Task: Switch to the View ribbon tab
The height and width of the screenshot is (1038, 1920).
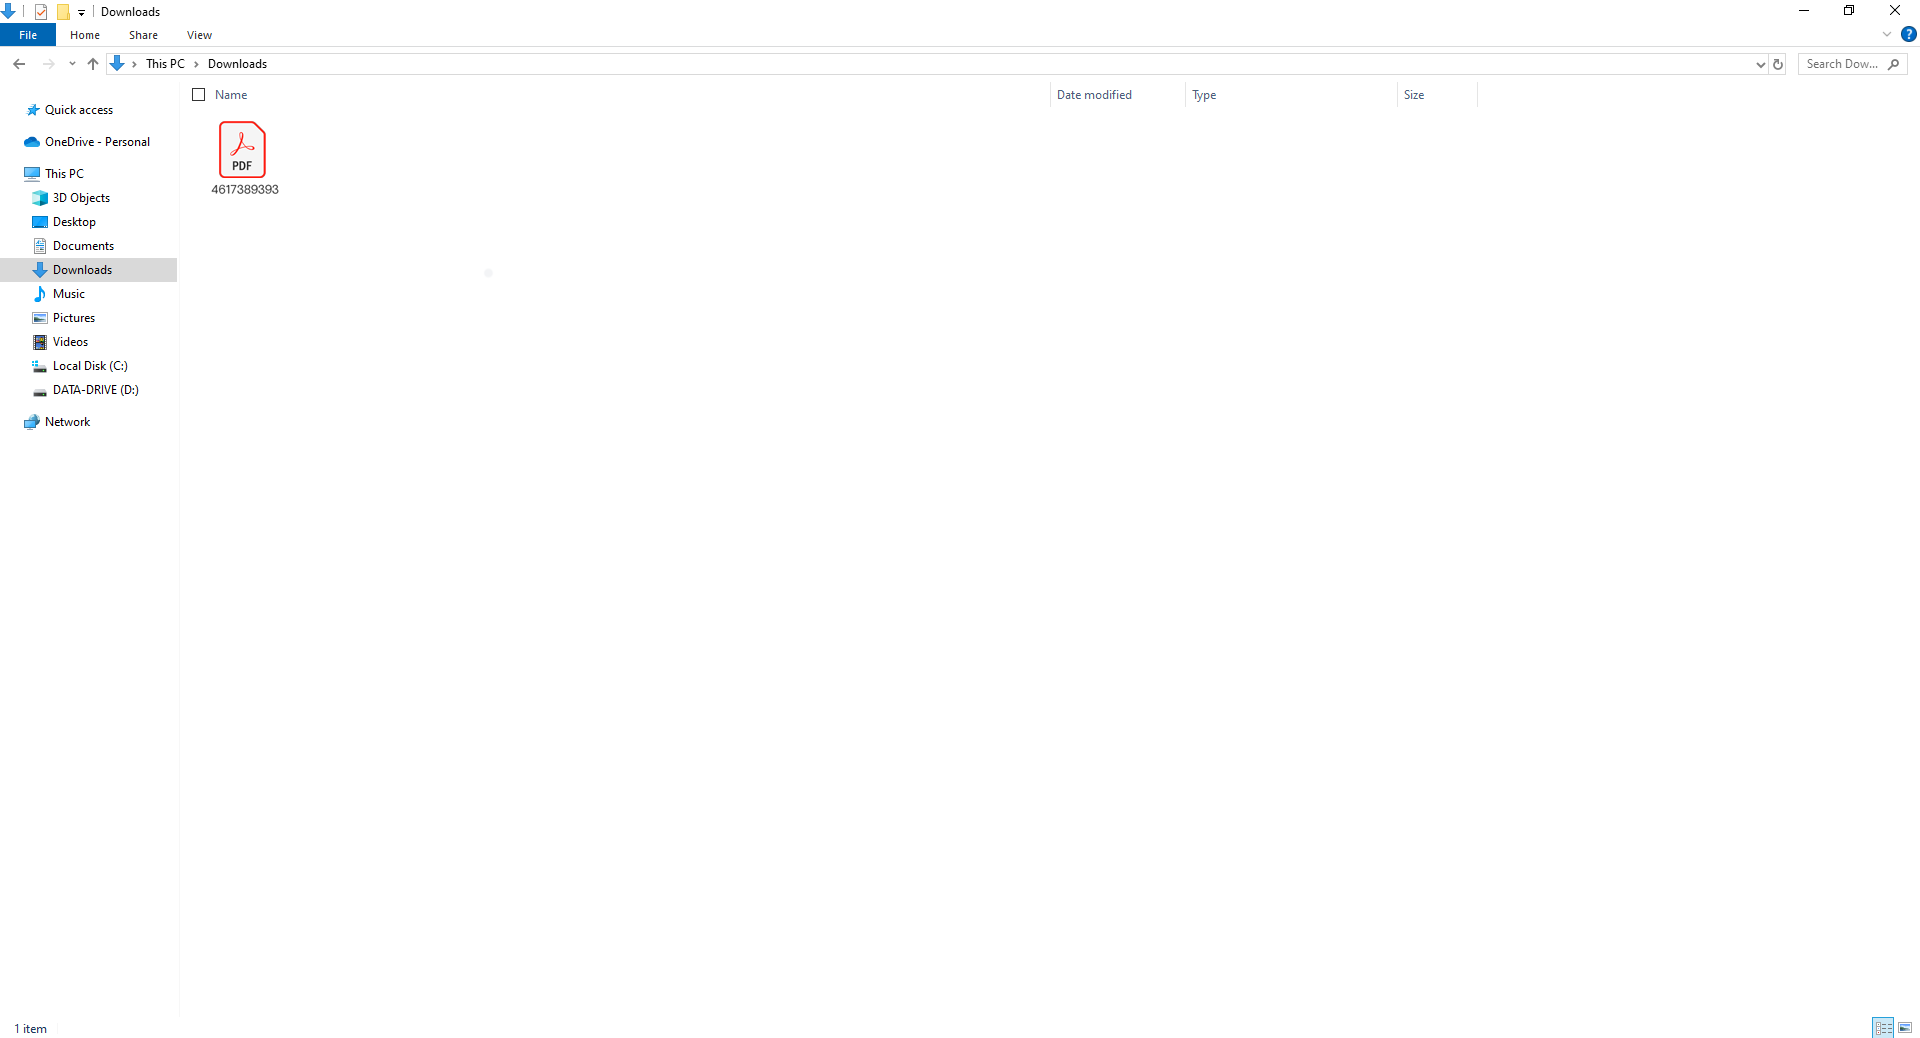Action: [199, 35]
